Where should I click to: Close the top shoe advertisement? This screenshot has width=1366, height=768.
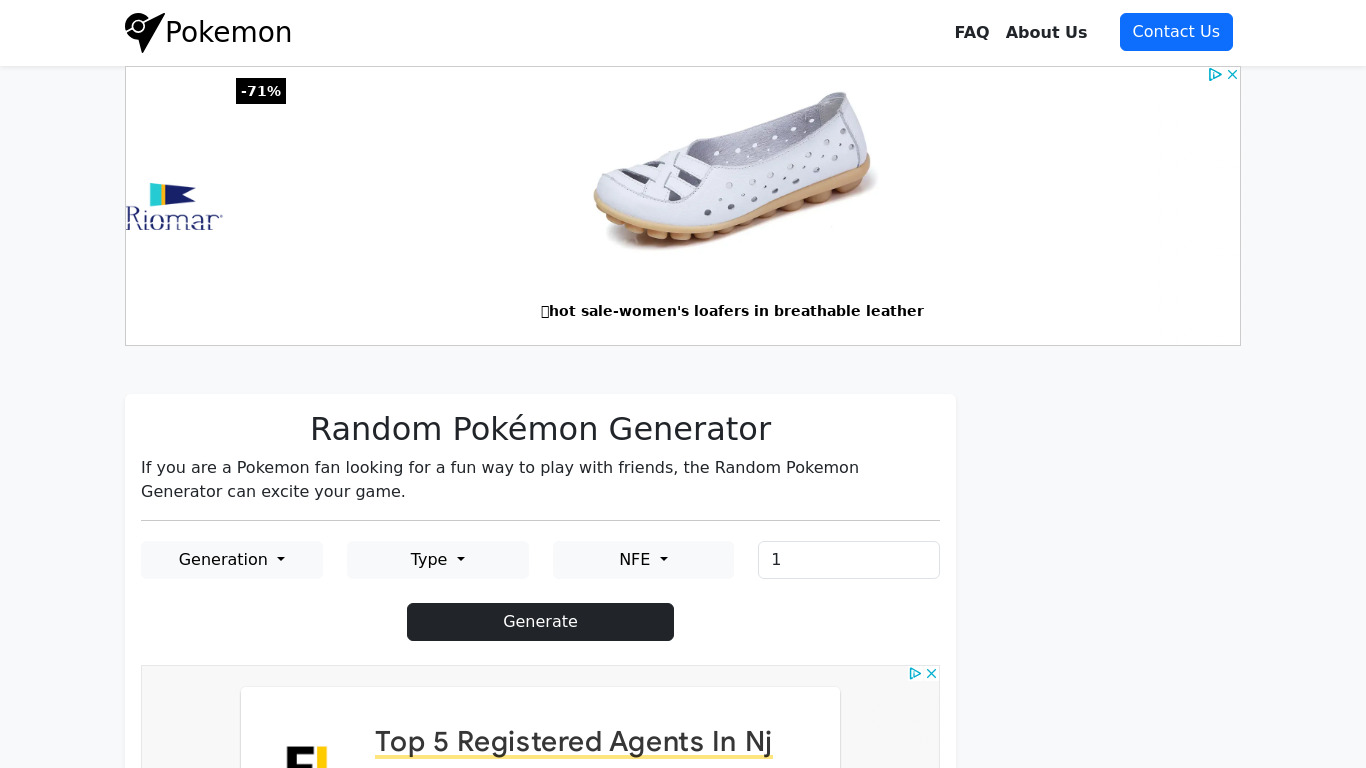[x=1233, y=75]
